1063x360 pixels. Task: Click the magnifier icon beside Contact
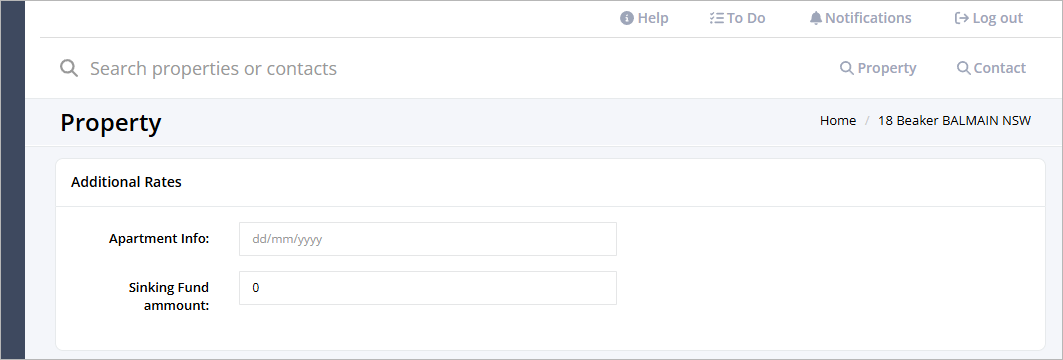coord(963,68)
